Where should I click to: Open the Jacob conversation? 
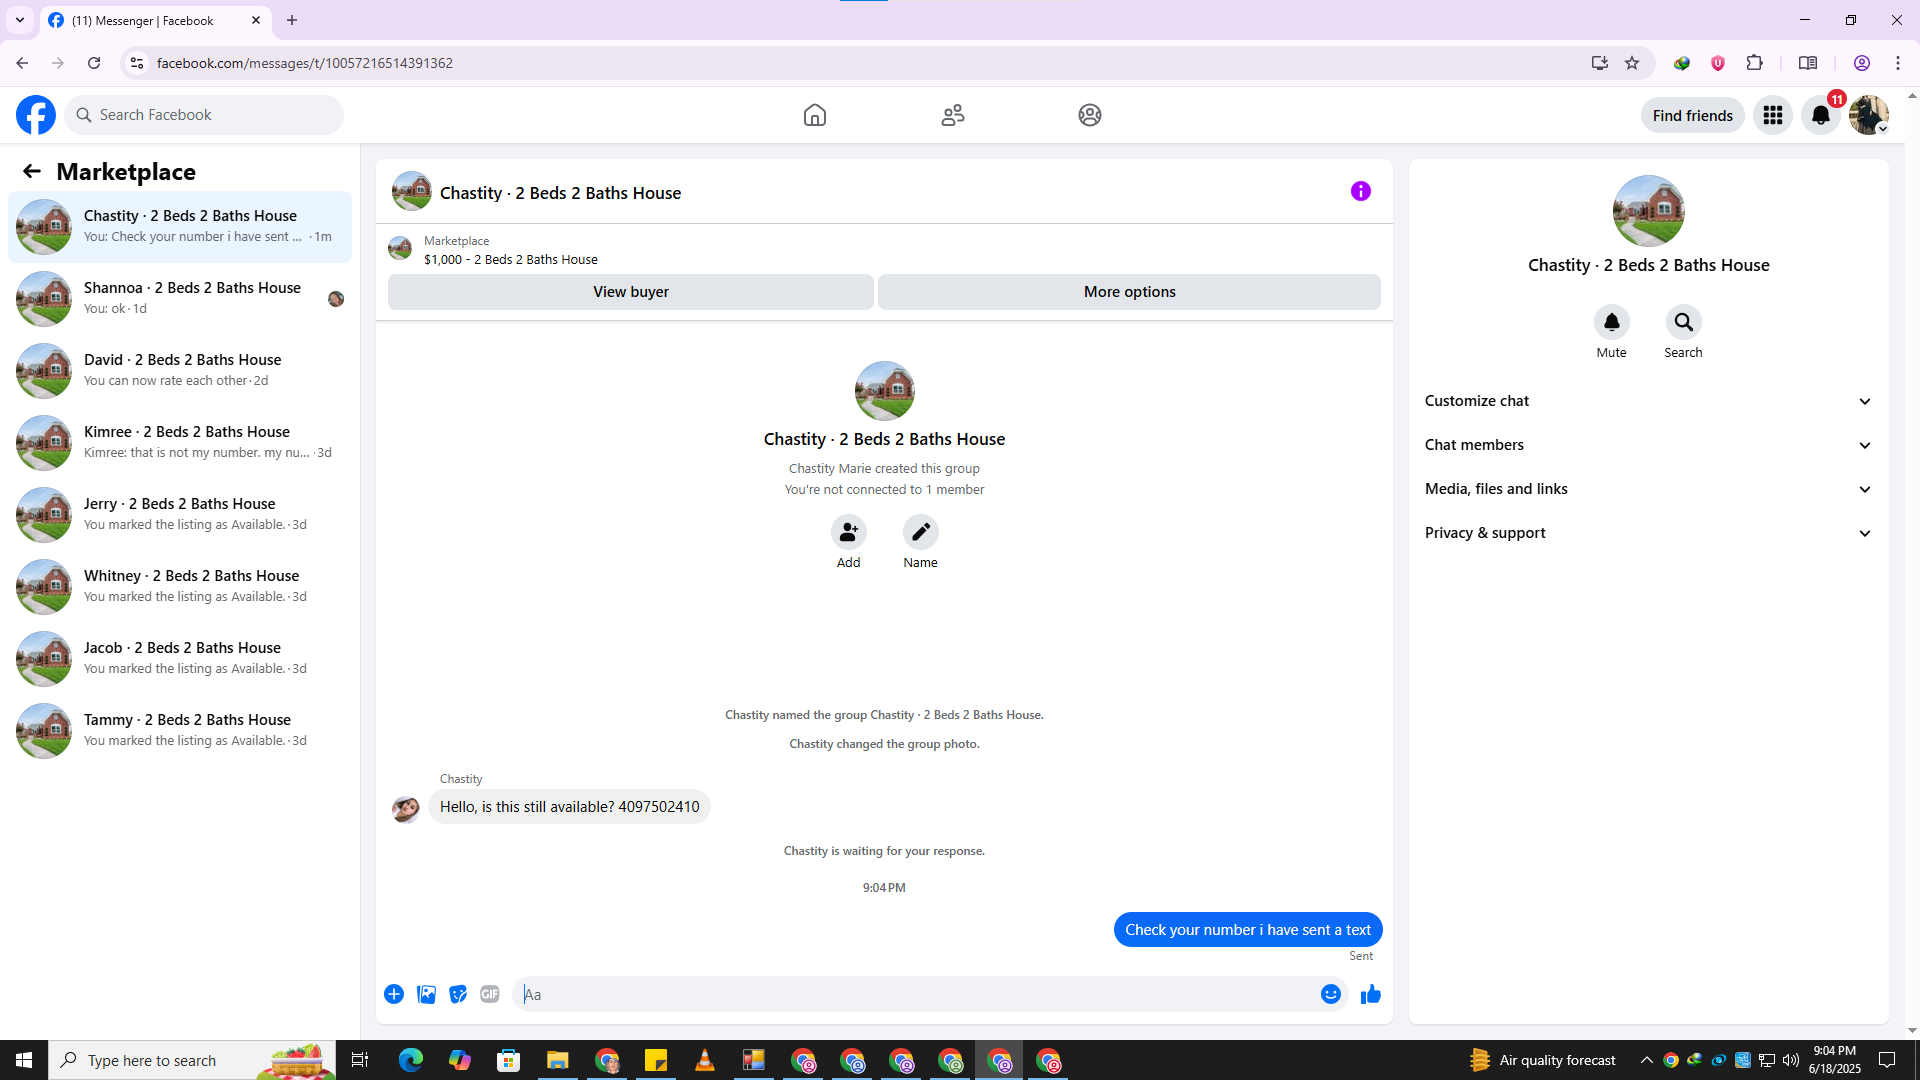click(180, 659)
